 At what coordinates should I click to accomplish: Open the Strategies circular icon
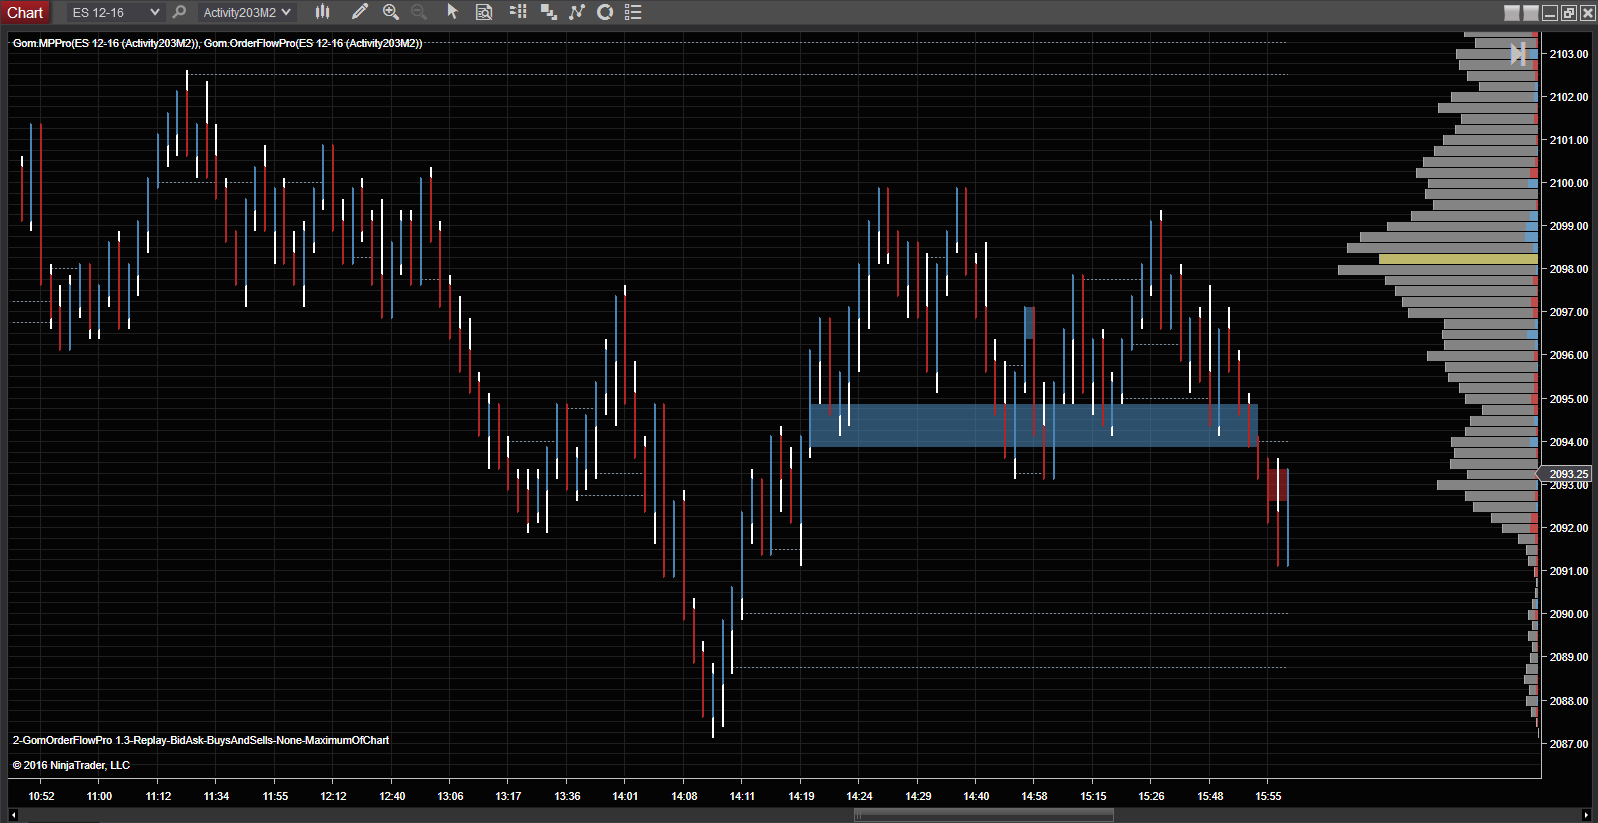point(605,12)
